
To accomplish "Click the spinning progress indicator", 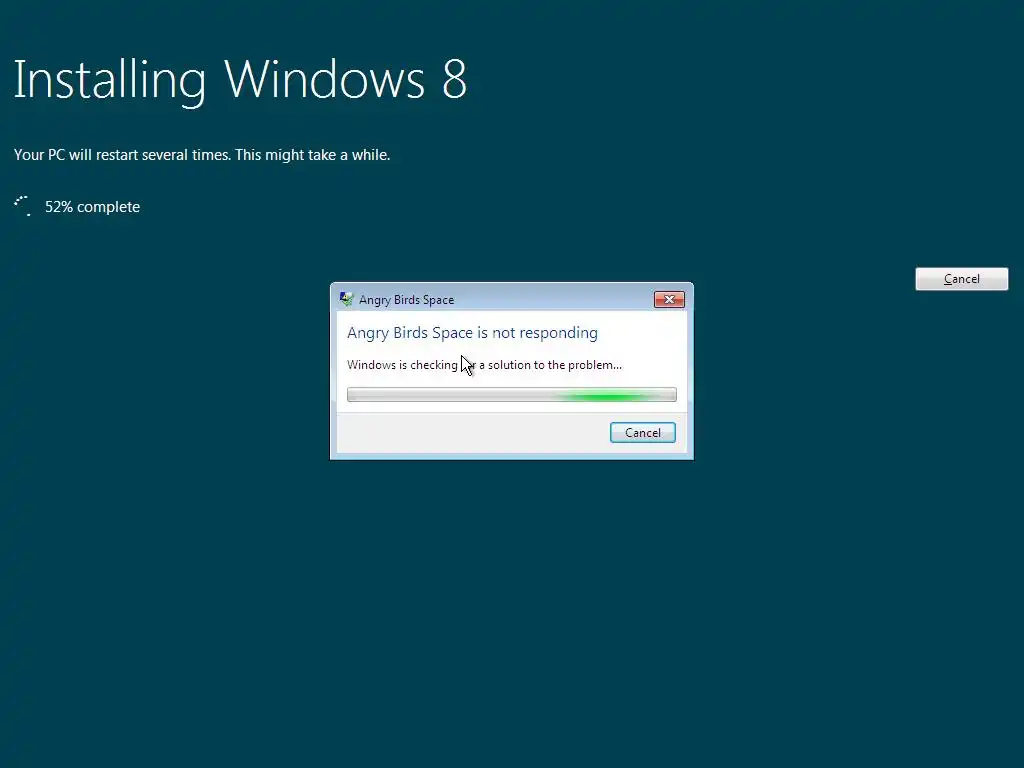I will (x=22, y=206).
